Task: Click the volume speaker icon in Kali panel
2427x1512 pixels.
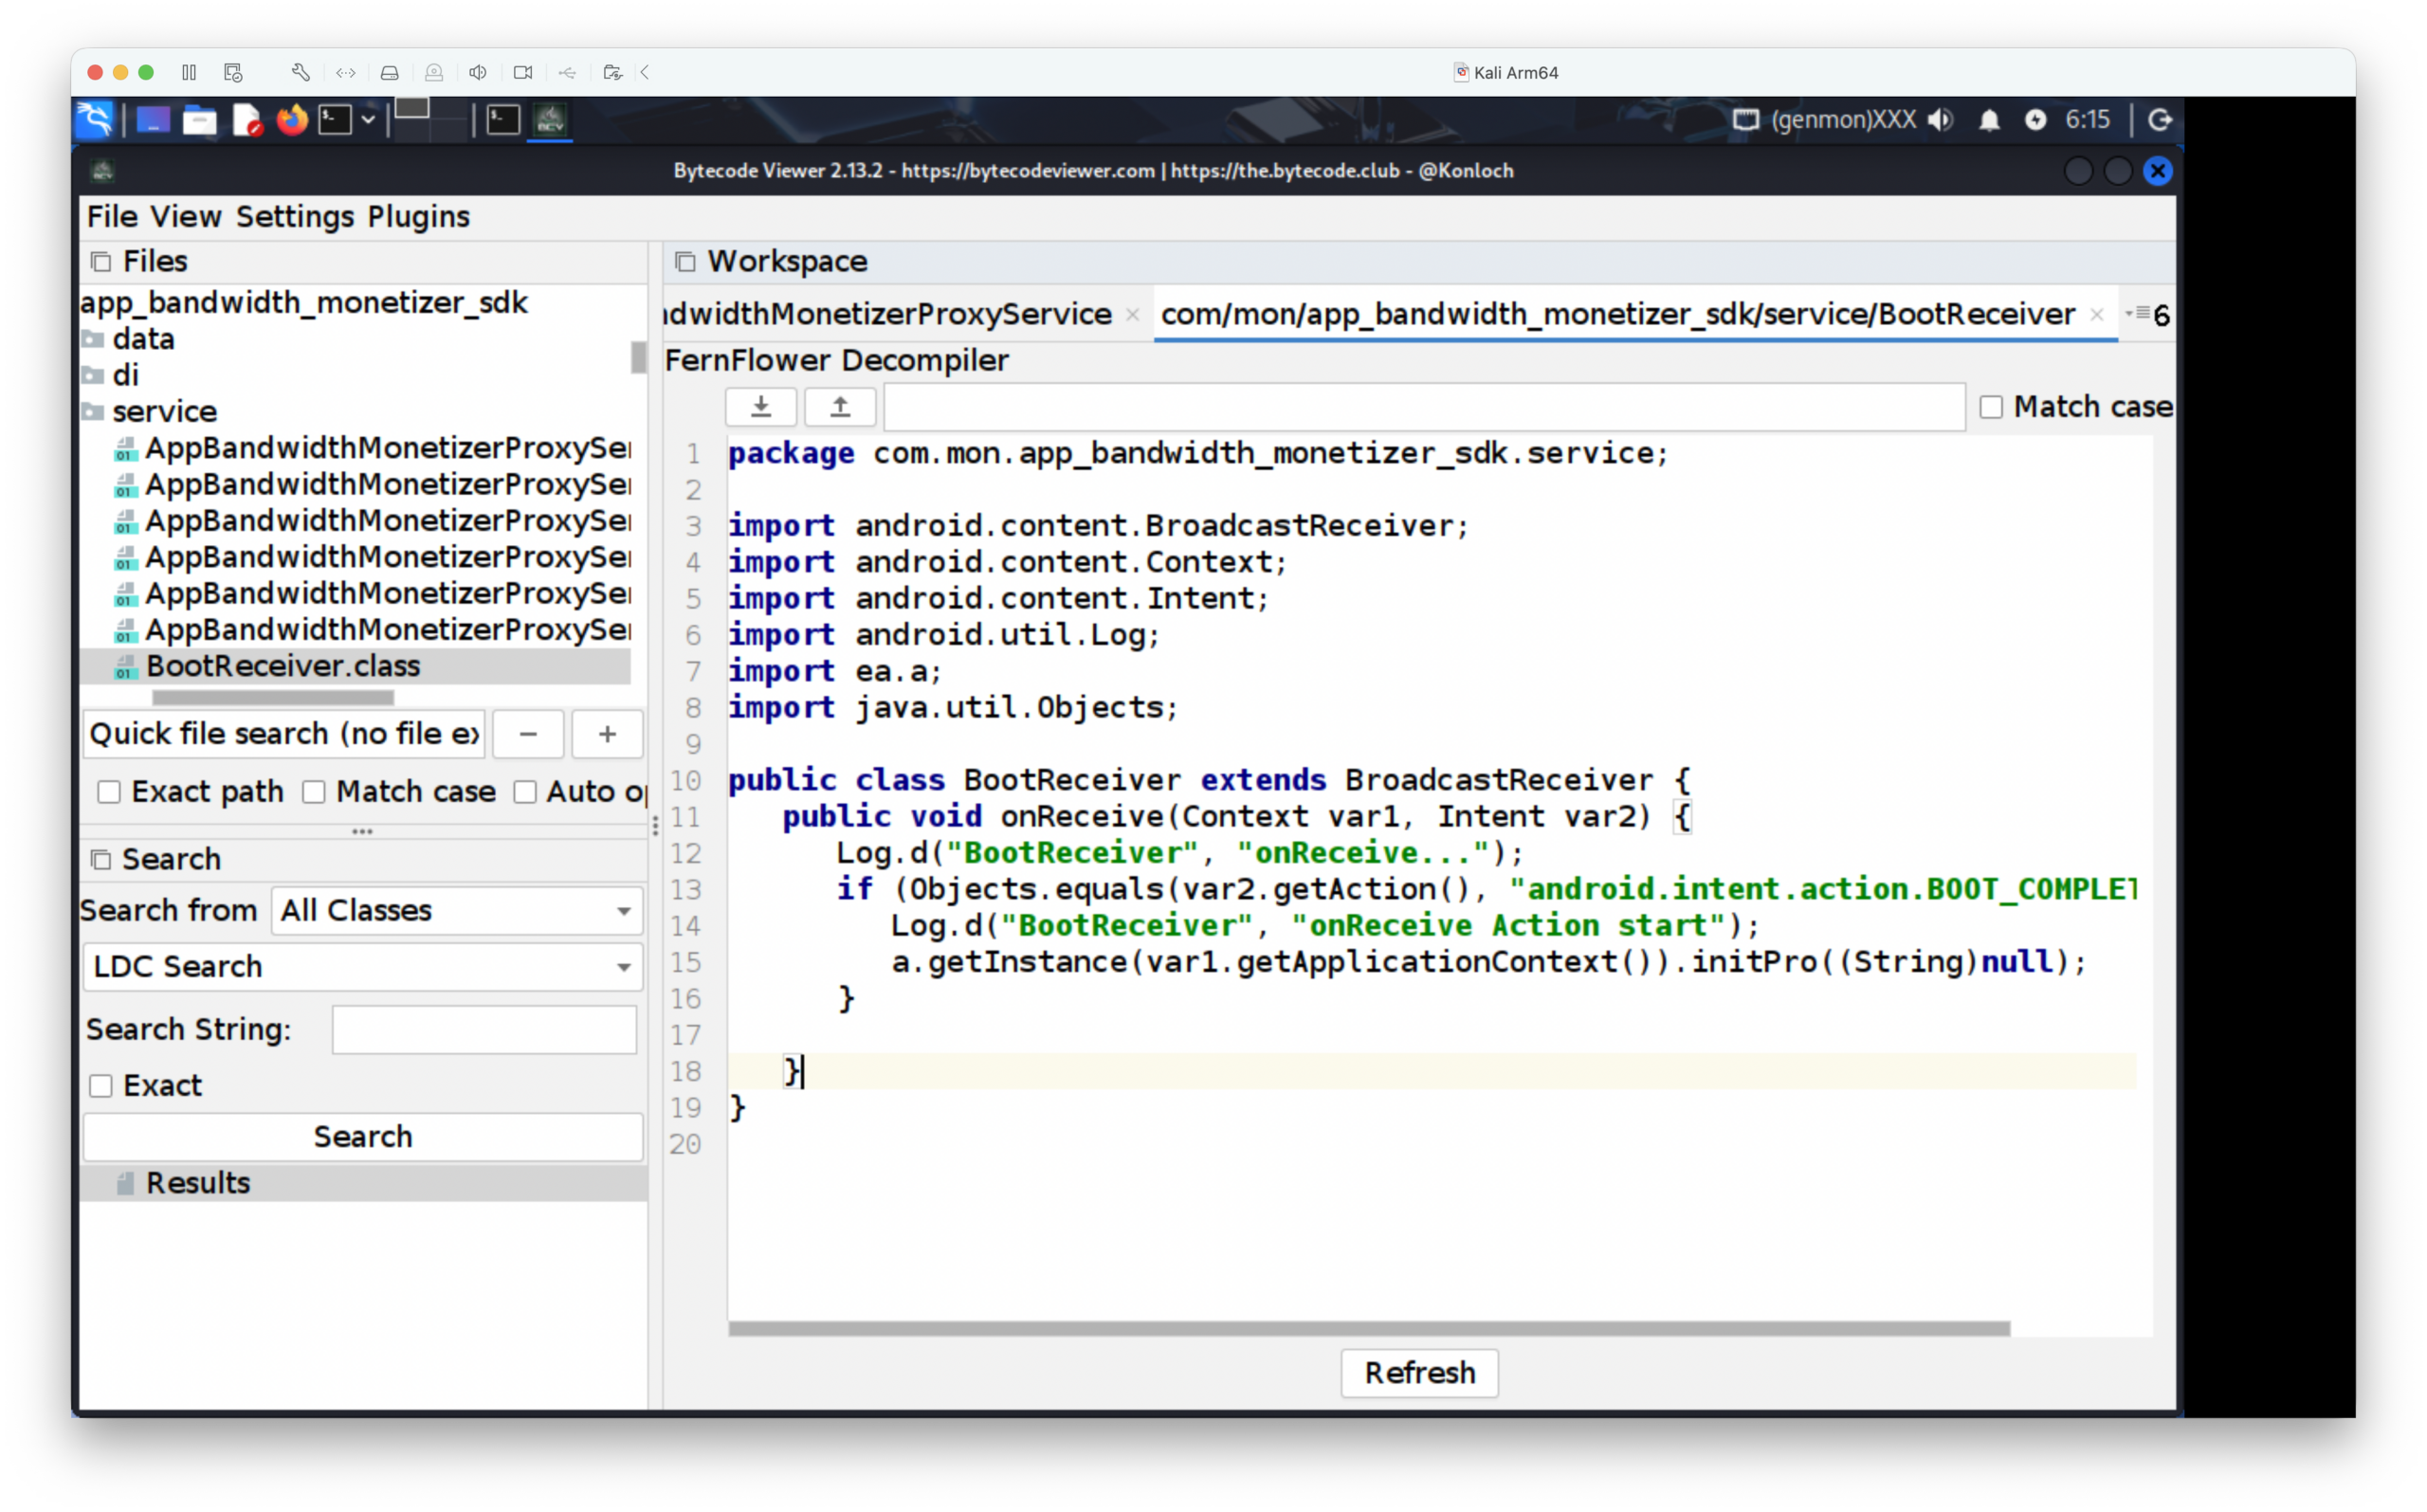Action: pos(1940,120)
